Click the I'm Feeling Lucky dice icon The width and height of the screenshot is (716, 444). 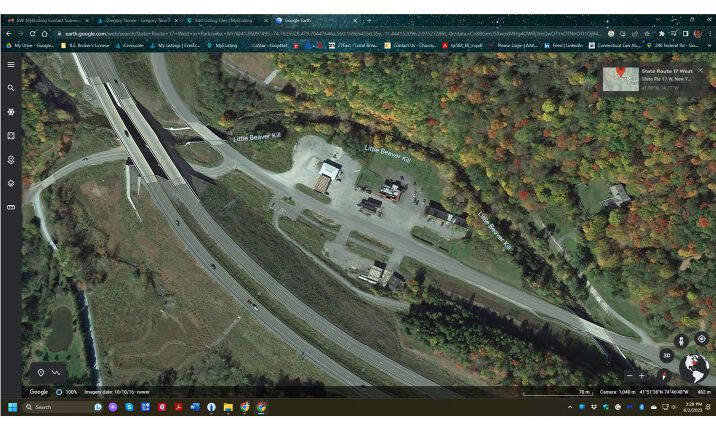11,135
